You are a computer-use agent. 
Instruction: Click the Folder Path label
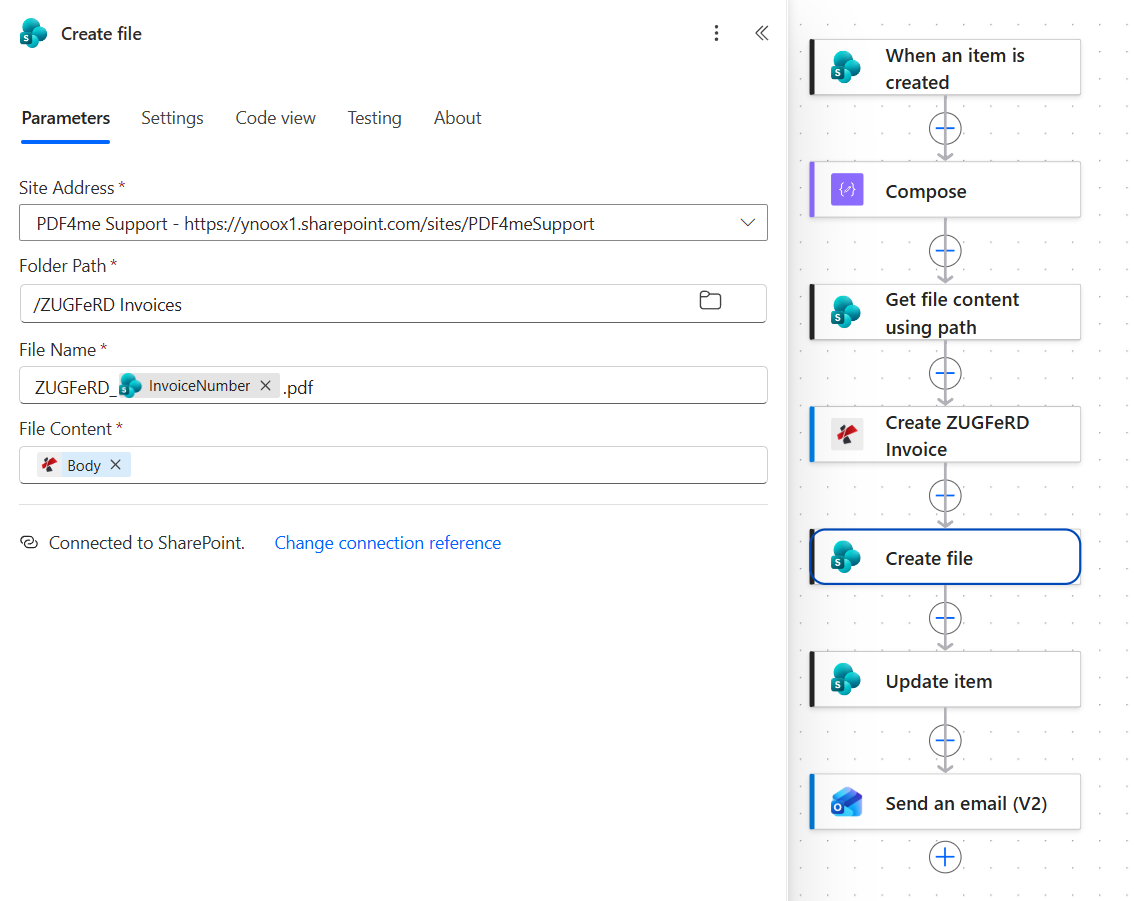click(62, 265)
